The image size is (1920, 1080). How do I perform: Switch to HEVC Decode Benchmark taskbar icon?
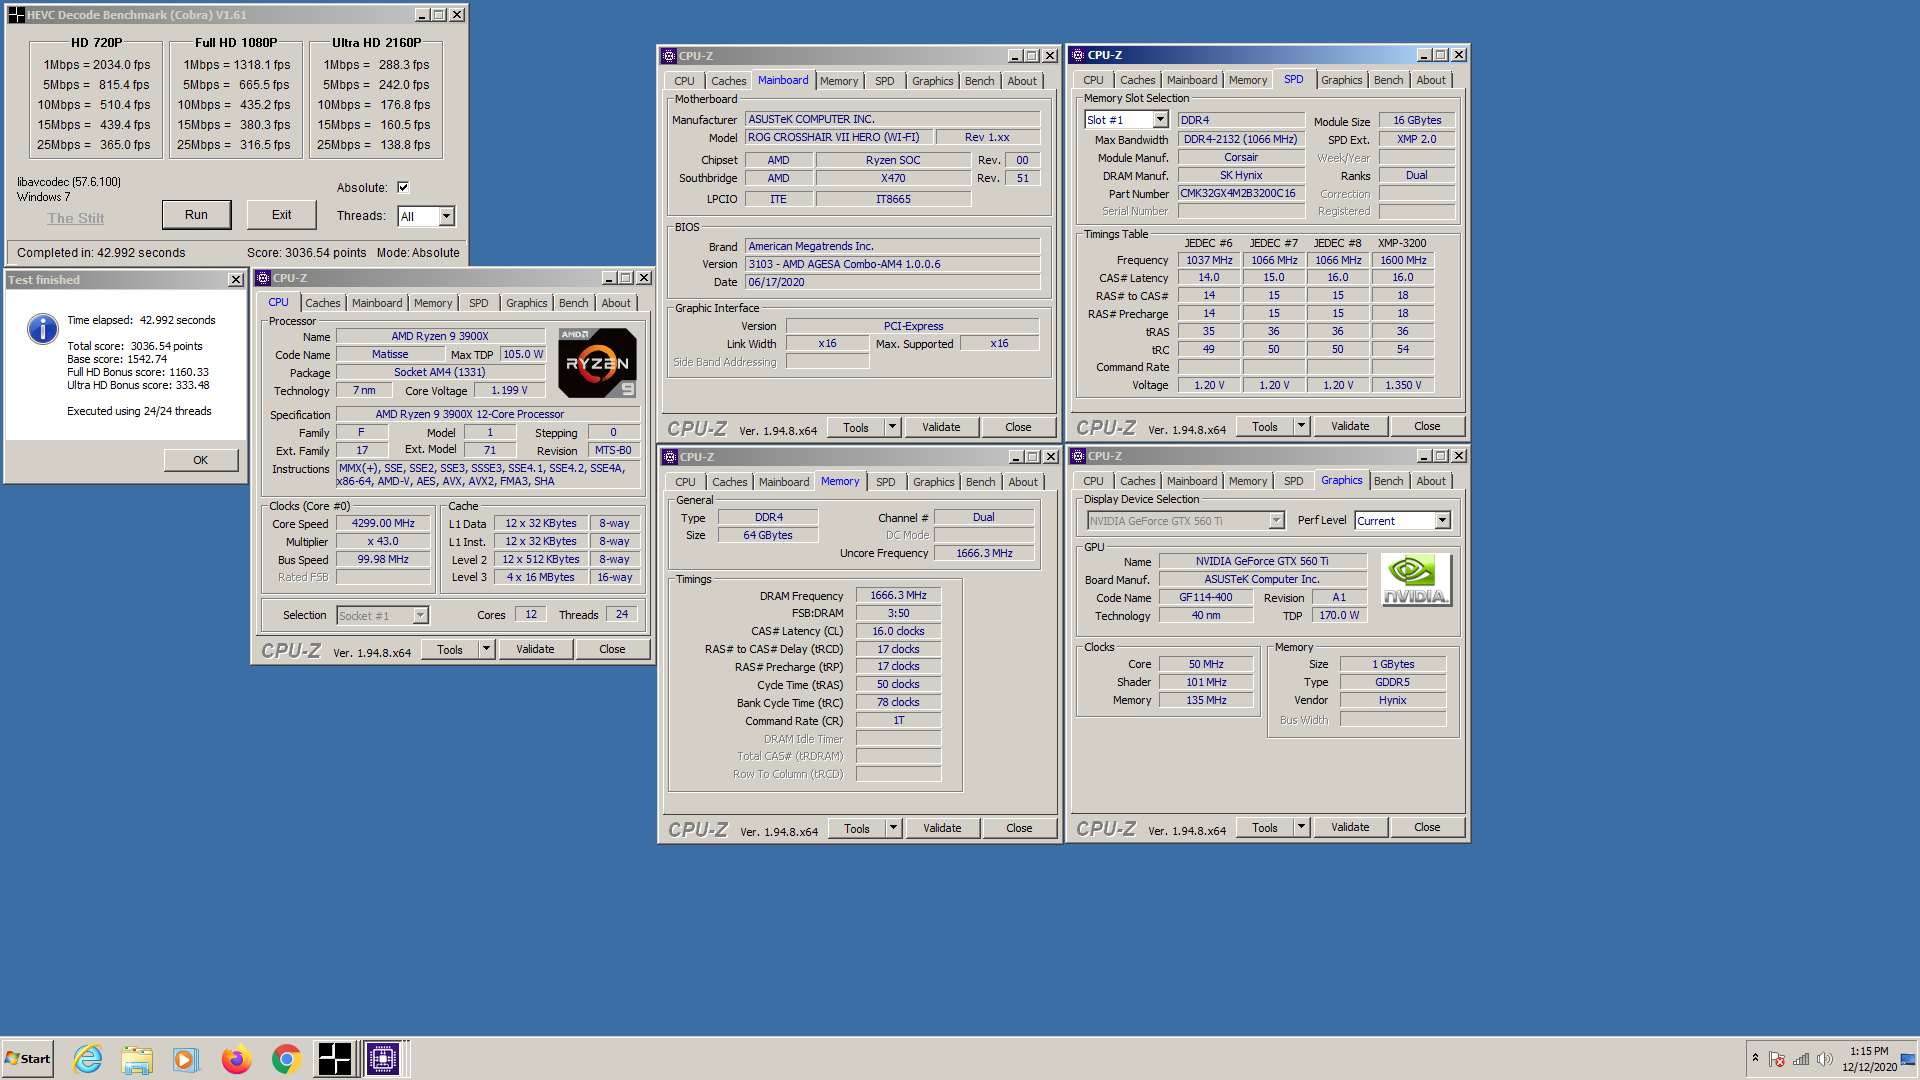[x=335, y=1058]
